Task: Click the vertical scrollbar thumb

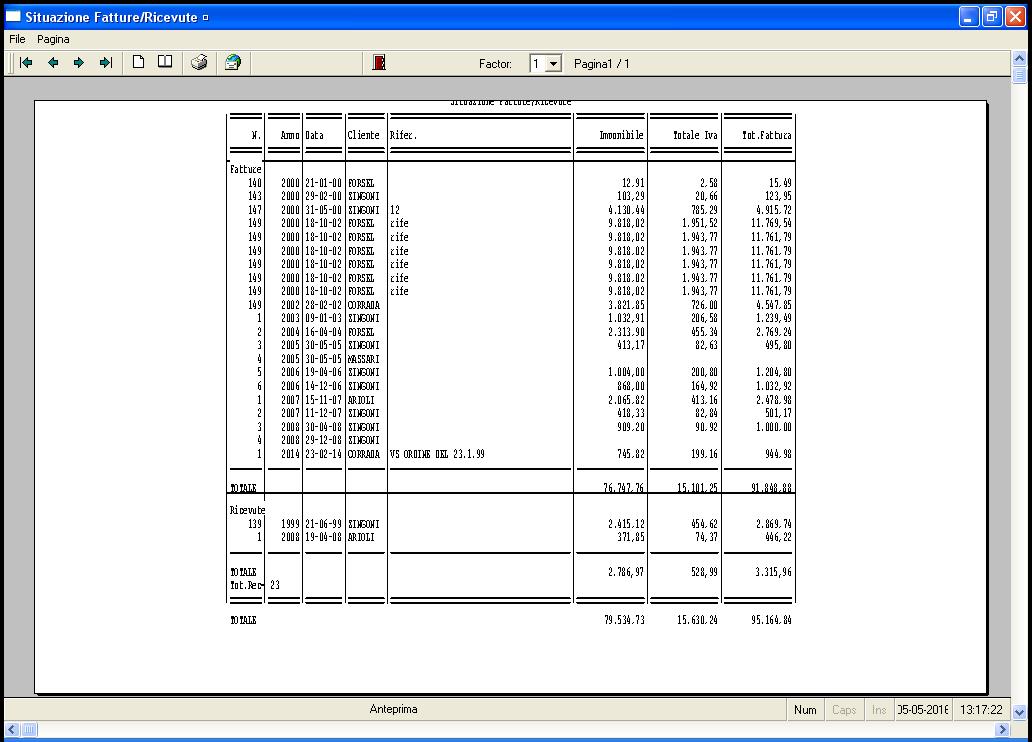Action: [x=1019, y=75]
